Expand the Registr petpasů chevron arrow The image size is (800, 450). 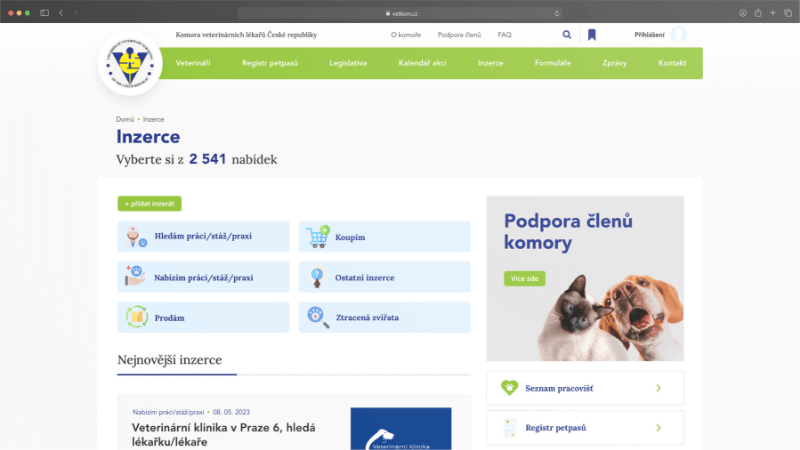658,428
